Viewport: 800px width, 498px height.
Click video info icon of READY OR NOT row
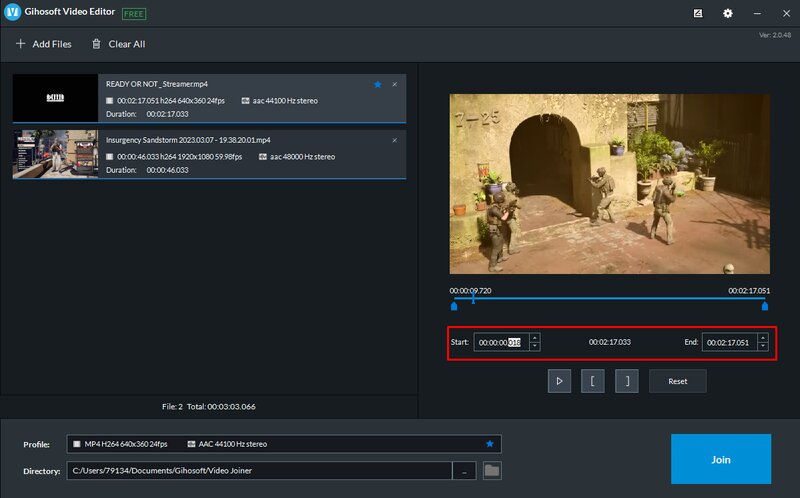pyautogui.click(x=109, y=101)
